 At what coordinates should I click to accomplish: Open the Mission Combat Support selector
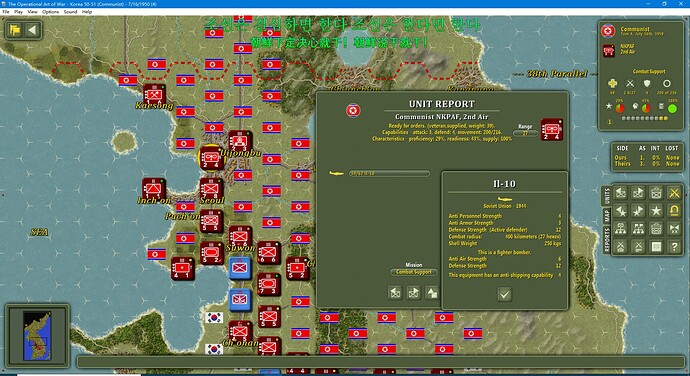[x=414, y=272]
